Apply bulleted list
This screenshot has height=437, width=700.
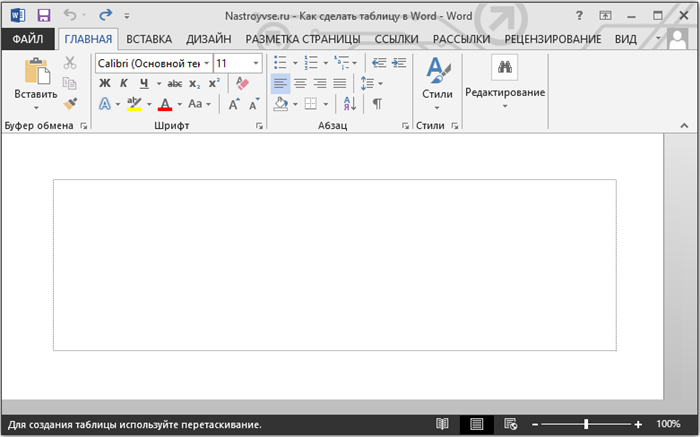(280, 63)
